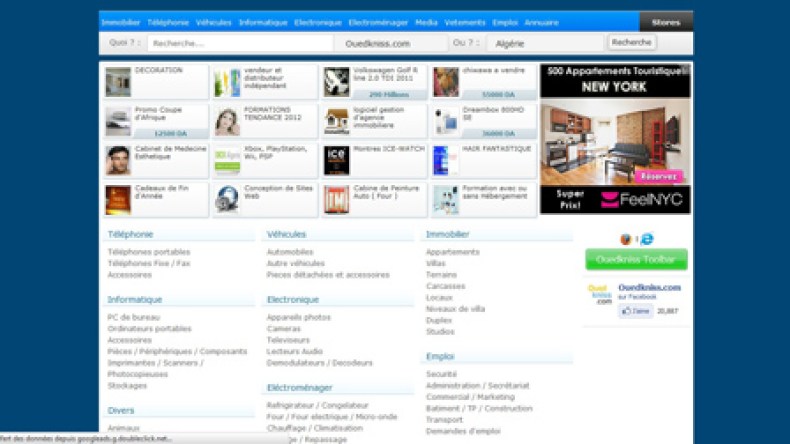
Task: Go to the Electroménager navigation item
Action: 378,22
